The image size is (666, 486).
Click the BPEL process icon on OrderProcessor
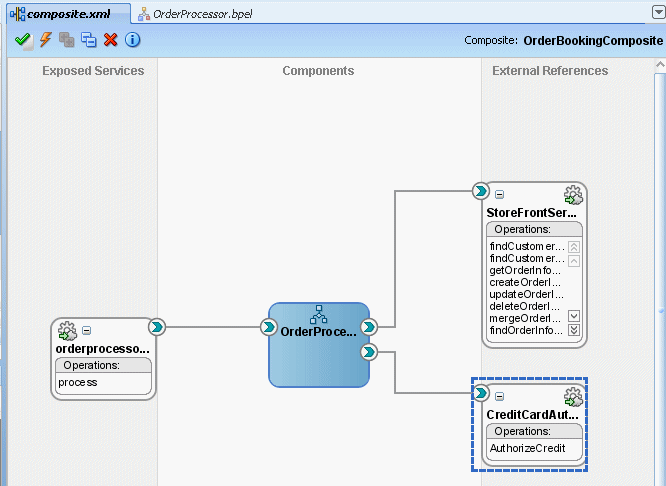319,314
